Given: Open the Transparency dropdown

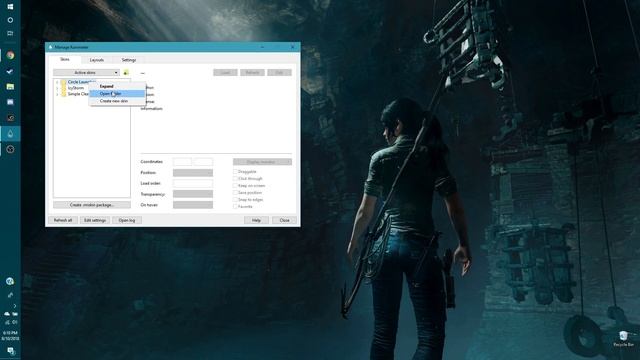Looking at the screenshot, I should [x=193, y=194].
